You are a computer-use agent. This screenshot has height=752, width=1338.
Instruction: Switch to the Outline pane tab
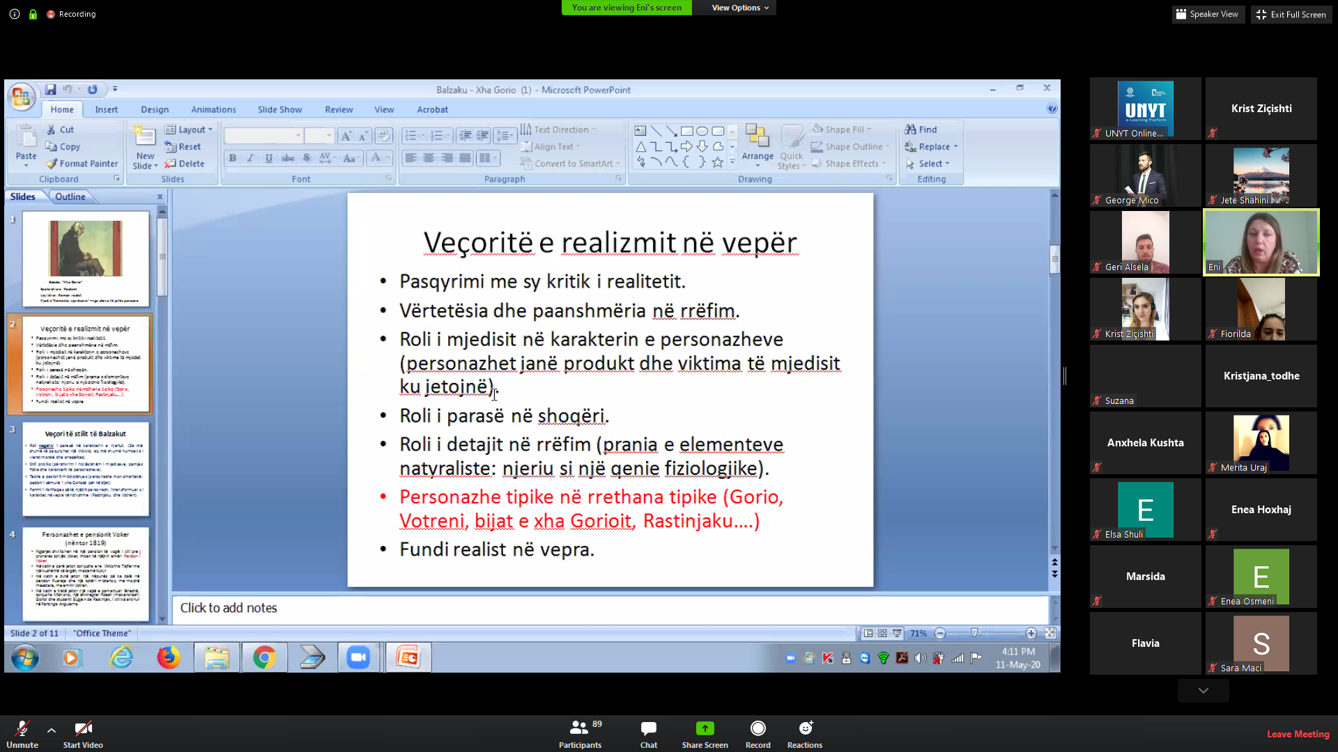pos(70,197)
